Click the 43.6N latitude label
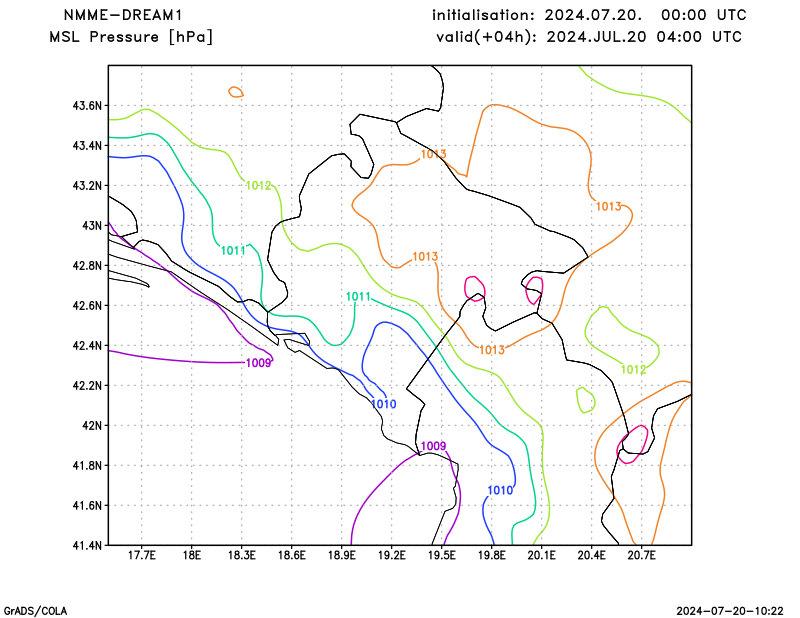The height and width of the screenshot is (618, 800). [88, 106]
